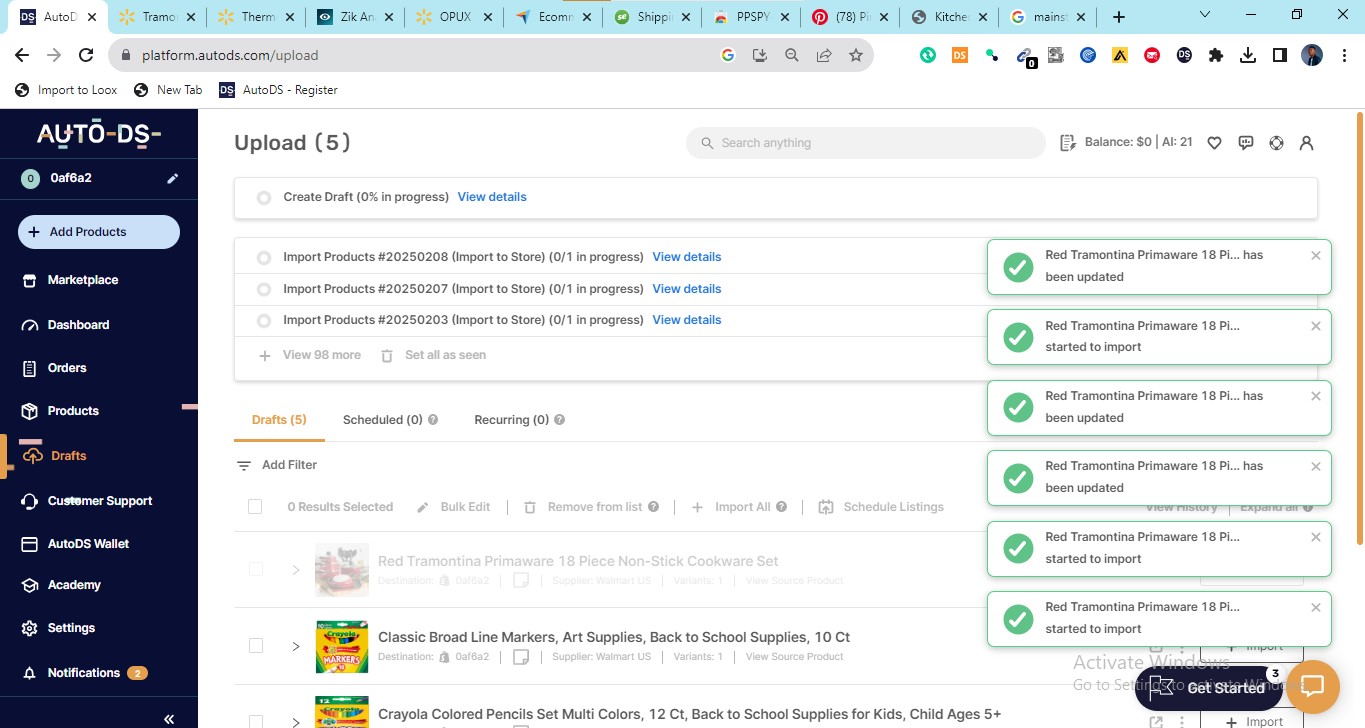View details for Import Products #20250203
The image size is (1365, 728).
(x=687, y=320)
